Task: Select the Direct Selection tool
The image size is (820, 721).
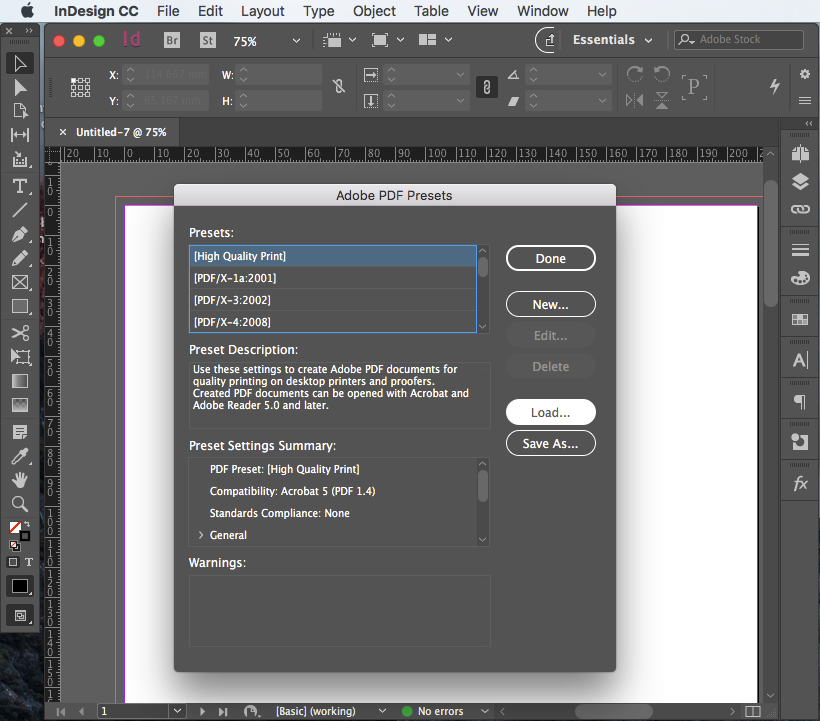Action: (x=20, y=87)
